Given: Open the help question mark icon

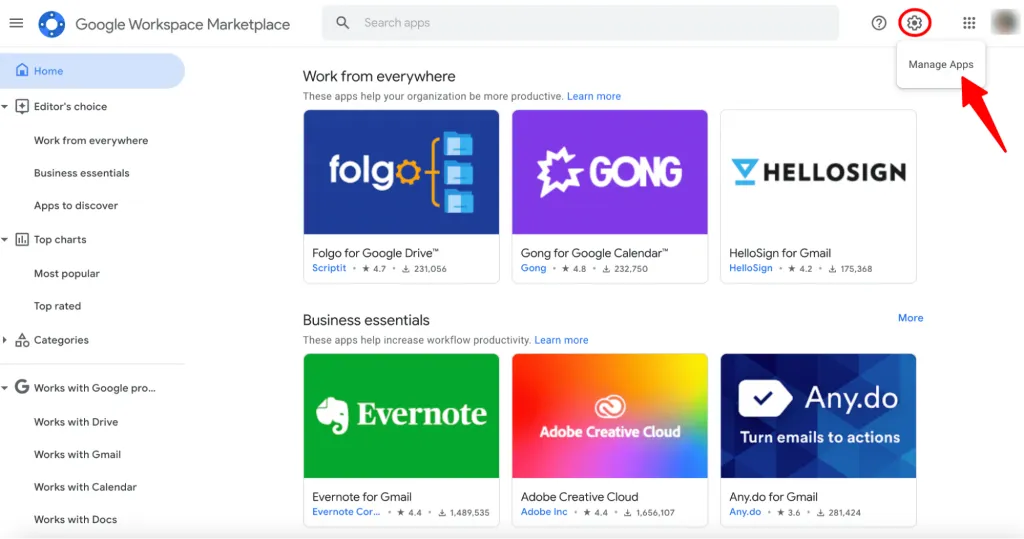Looking at the screenshot, I should [879, 23].
